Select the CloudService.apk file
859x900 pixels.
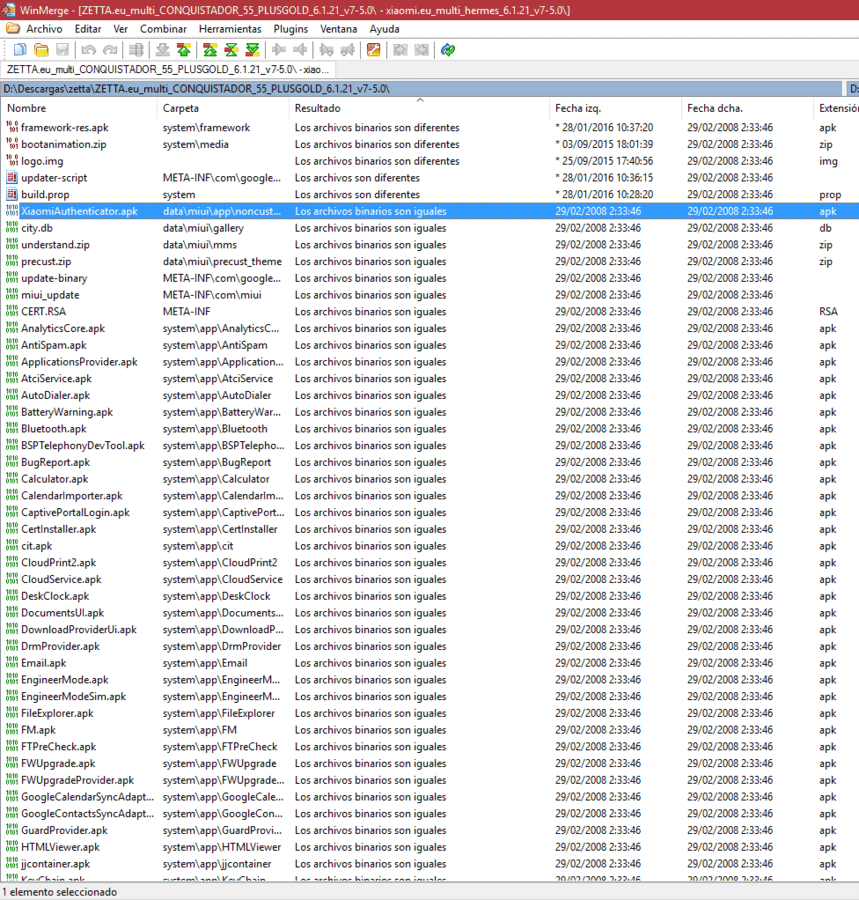(61, 579)
